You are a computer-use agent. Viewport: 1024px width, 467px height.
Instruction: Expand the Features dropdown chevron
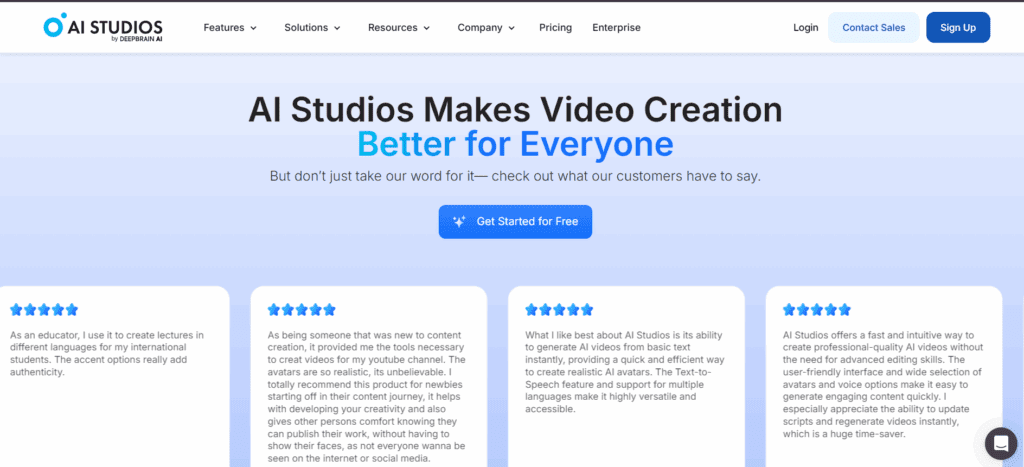253,28
